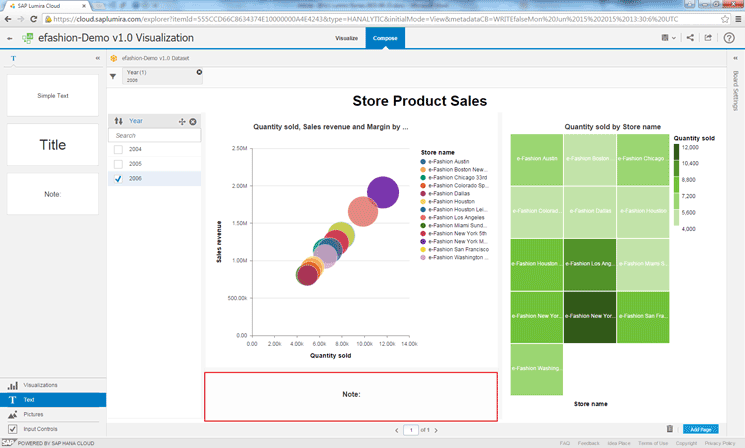Image resolution: width=745 pixels, height=448 pixels.
Task: Click the e-Fashion Austin legend color dot
Action: click(423, 162)
